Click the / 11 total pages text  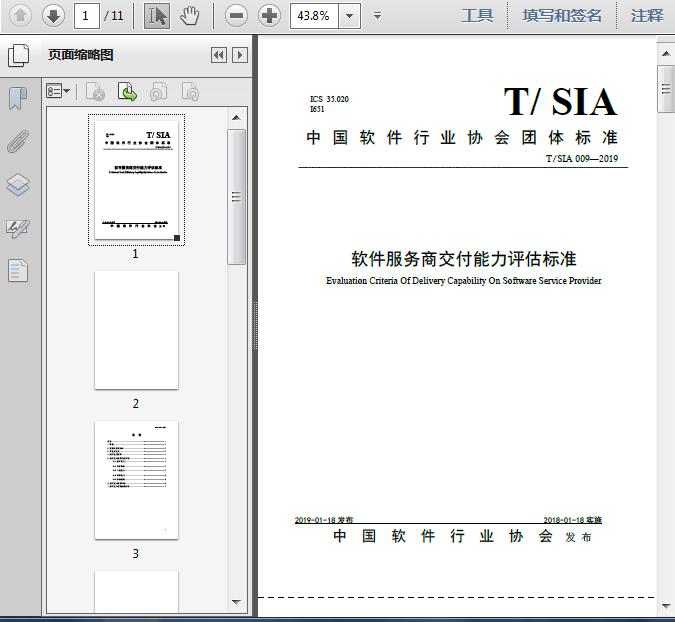[x=114, y=16]
